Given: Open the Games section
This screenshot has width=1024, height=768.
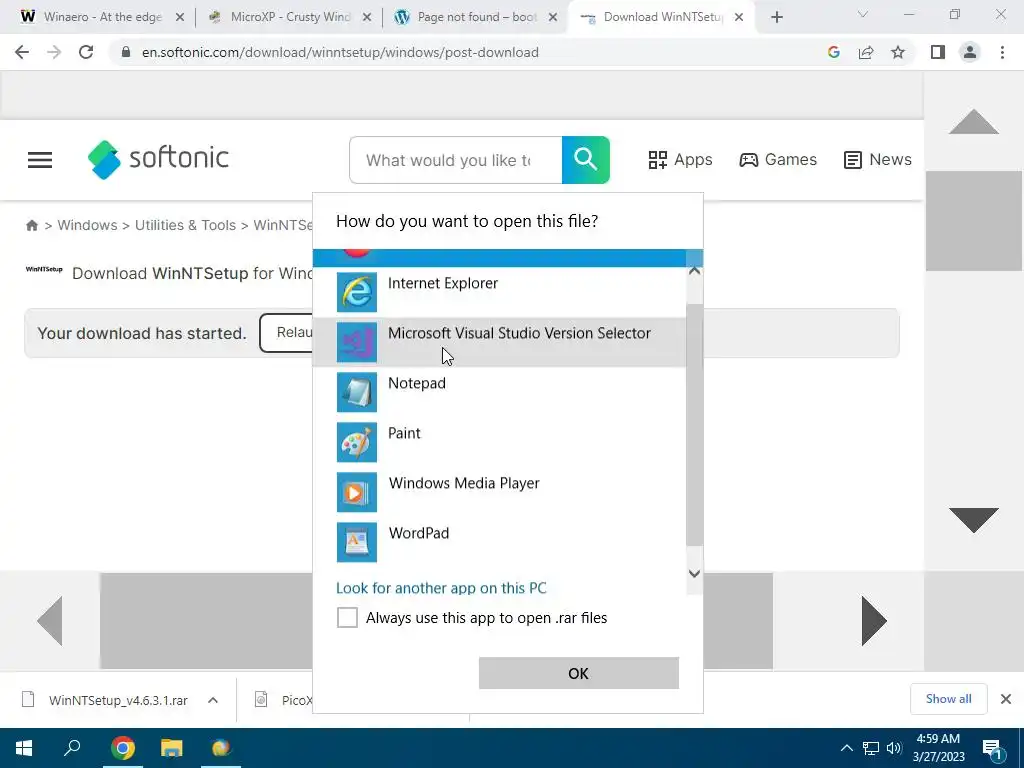Looking at the screenshot, I should [778, 159].
